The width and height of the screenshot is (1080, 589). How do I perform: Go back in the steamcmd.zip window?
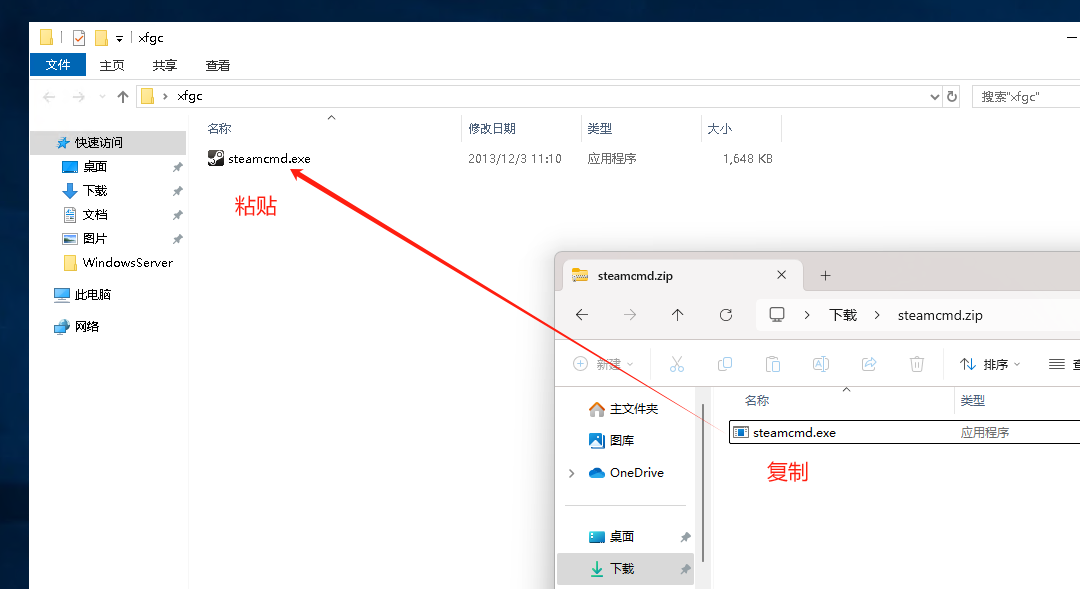point(582,315)
